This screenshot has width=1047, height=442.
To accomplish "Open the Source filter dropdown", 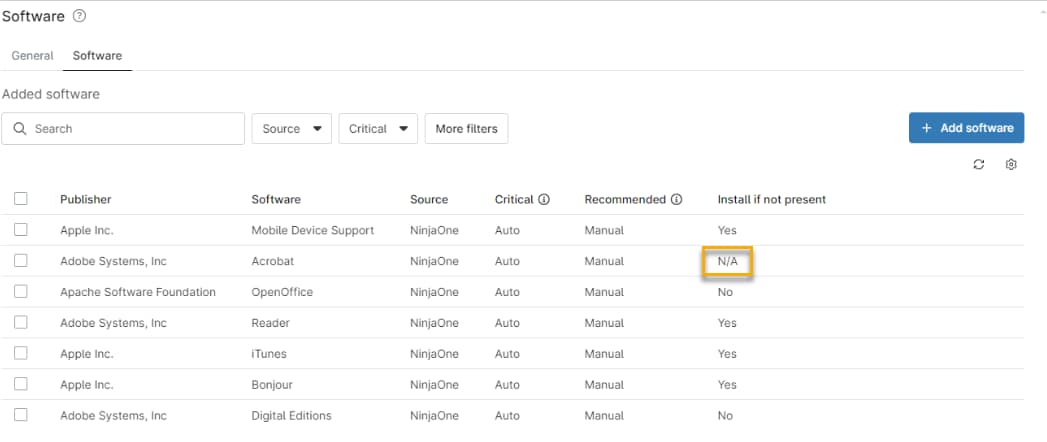I will coord(291,129).
